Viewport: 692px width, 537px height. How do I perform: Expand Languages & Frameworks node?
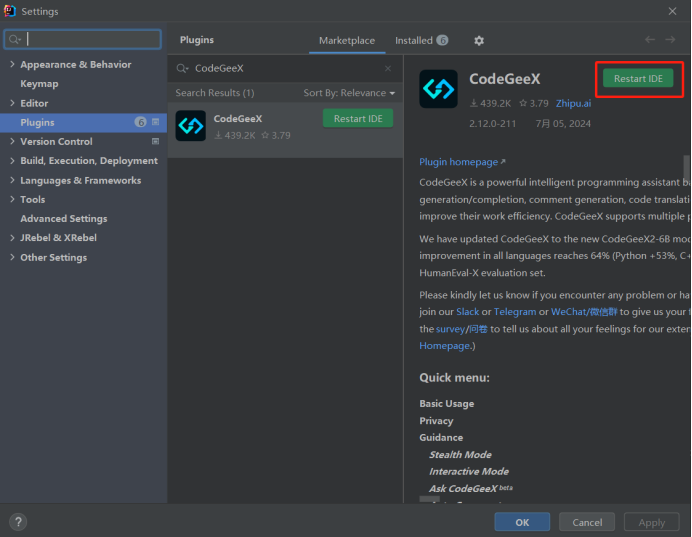click(x=12, y=180)
